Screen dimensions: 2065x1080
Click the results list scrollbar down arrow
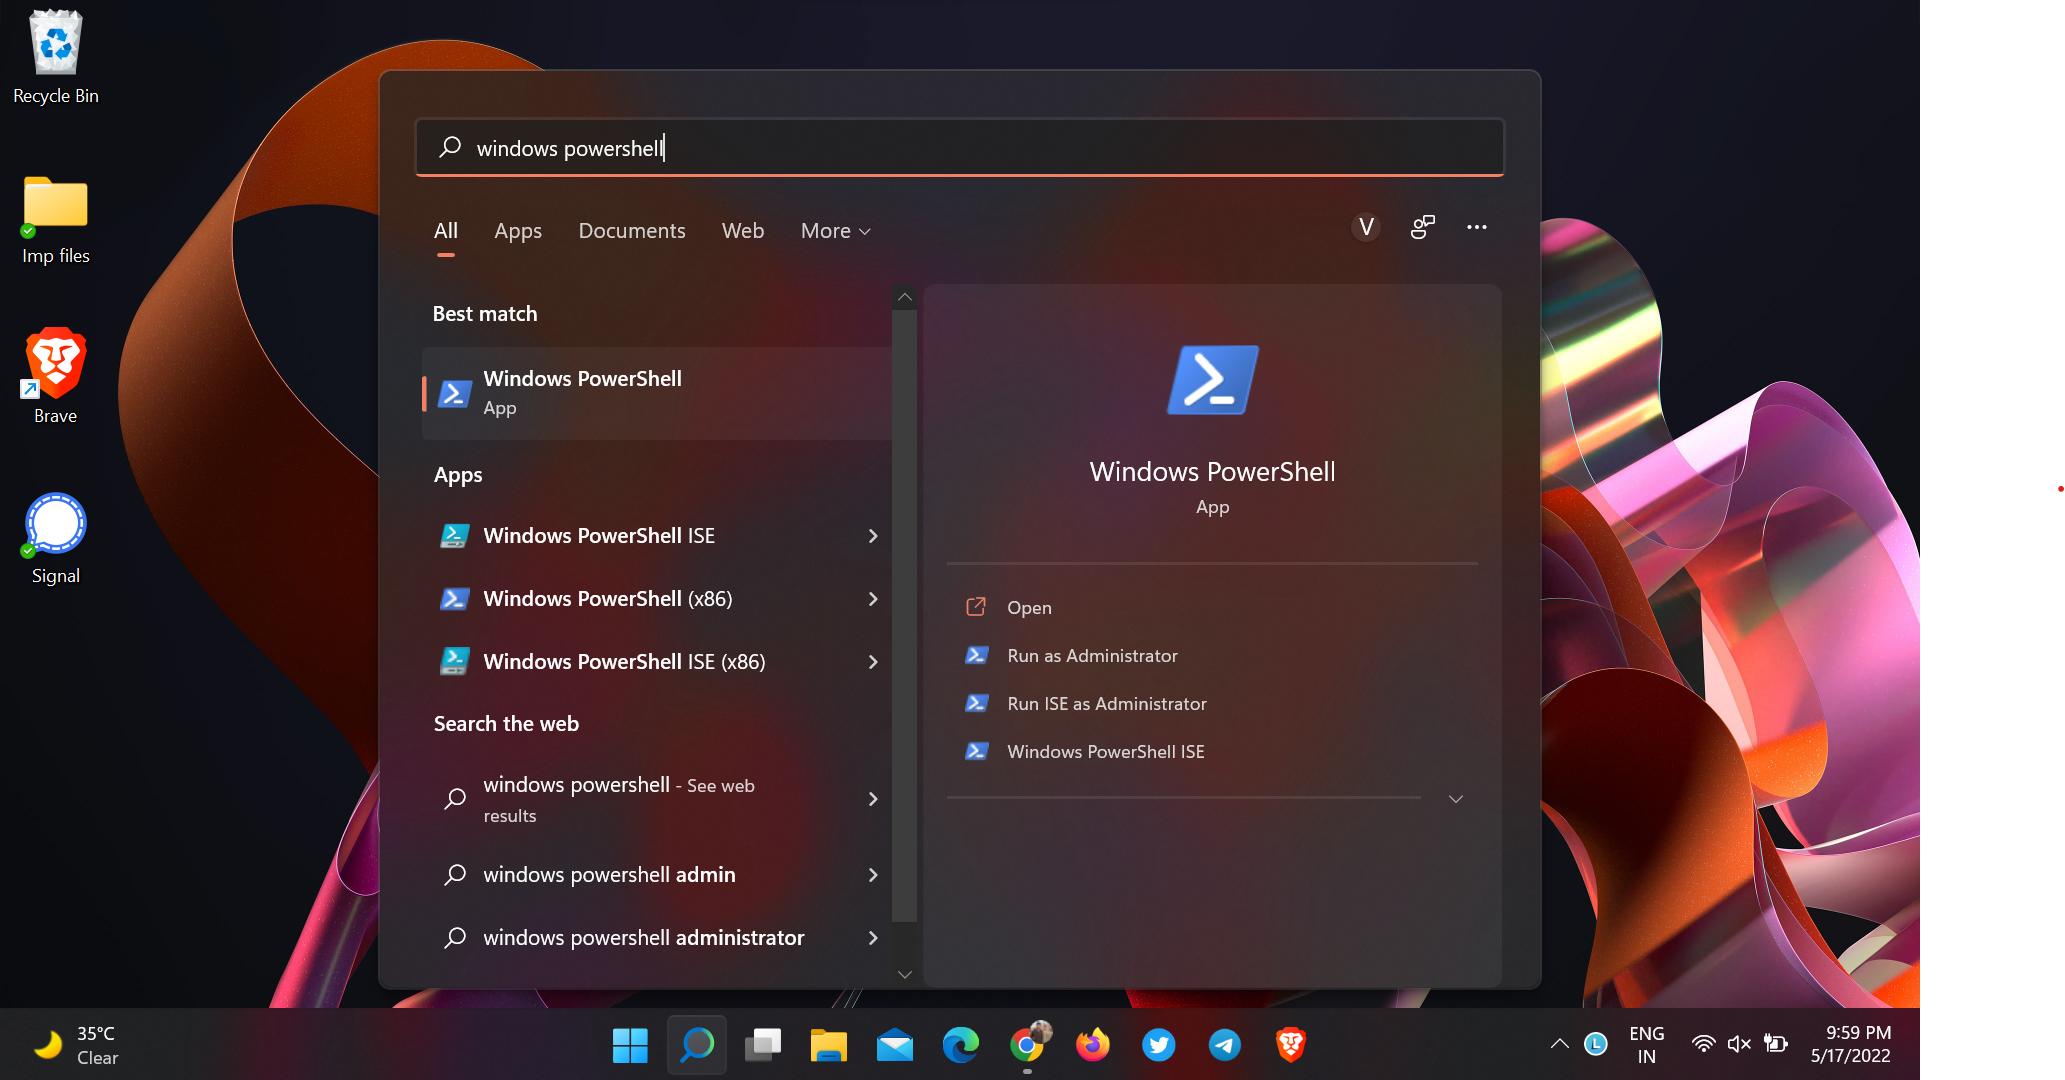905,974
